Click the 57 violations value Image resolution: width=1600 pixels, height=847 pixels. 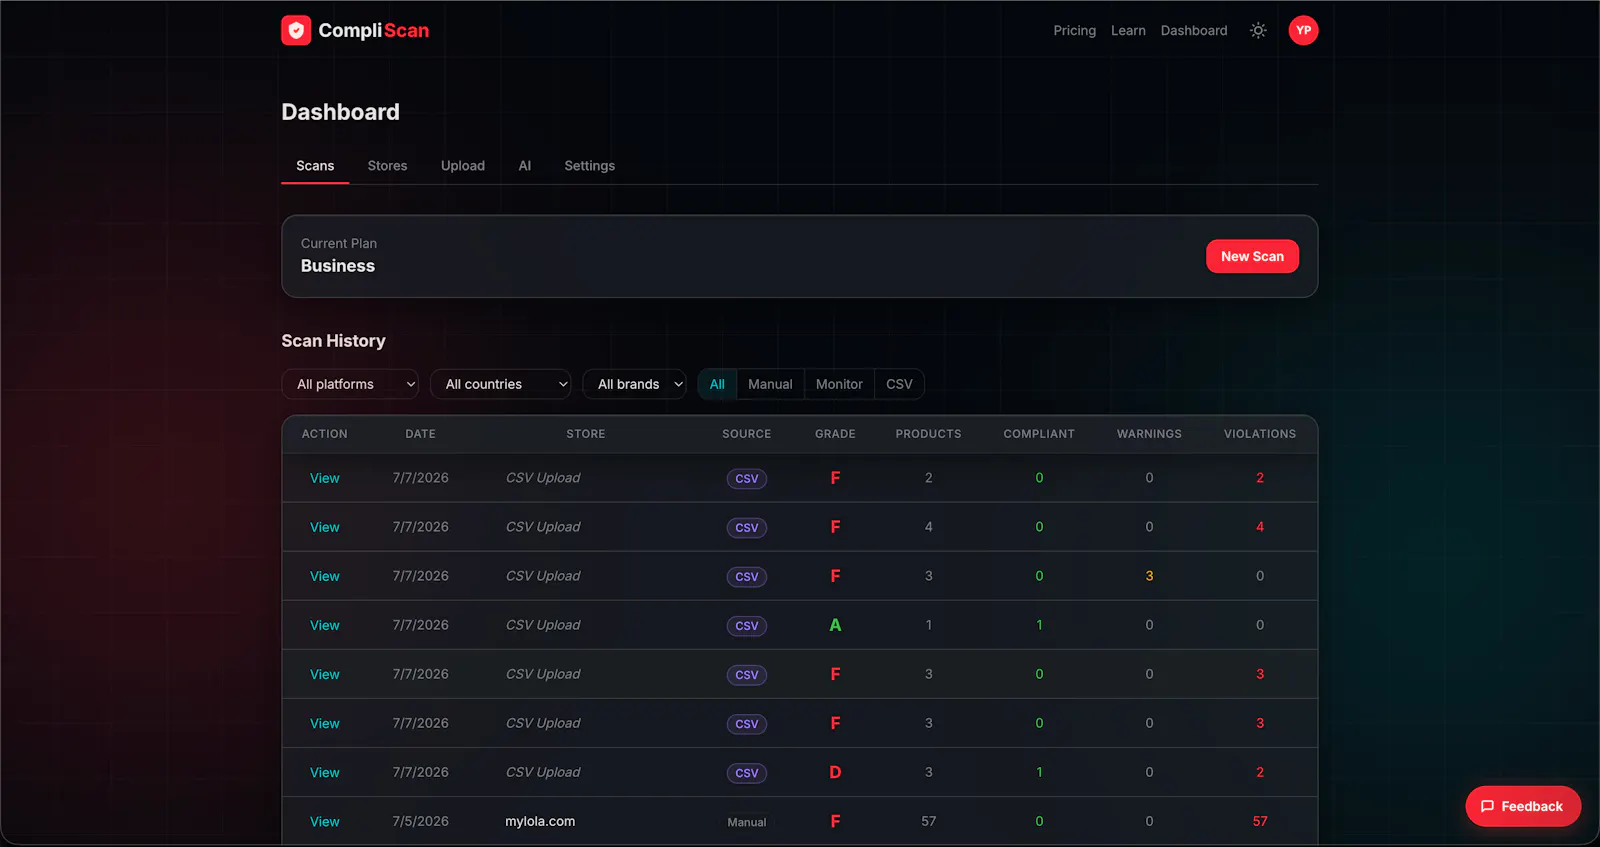(1260, 821)
